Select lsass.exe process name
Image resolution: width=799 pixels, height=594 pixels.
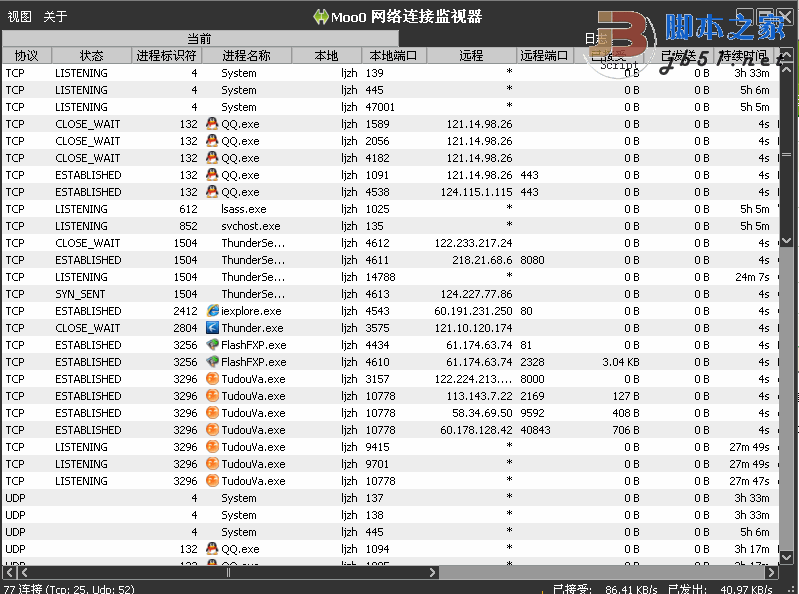coord(244,209)
